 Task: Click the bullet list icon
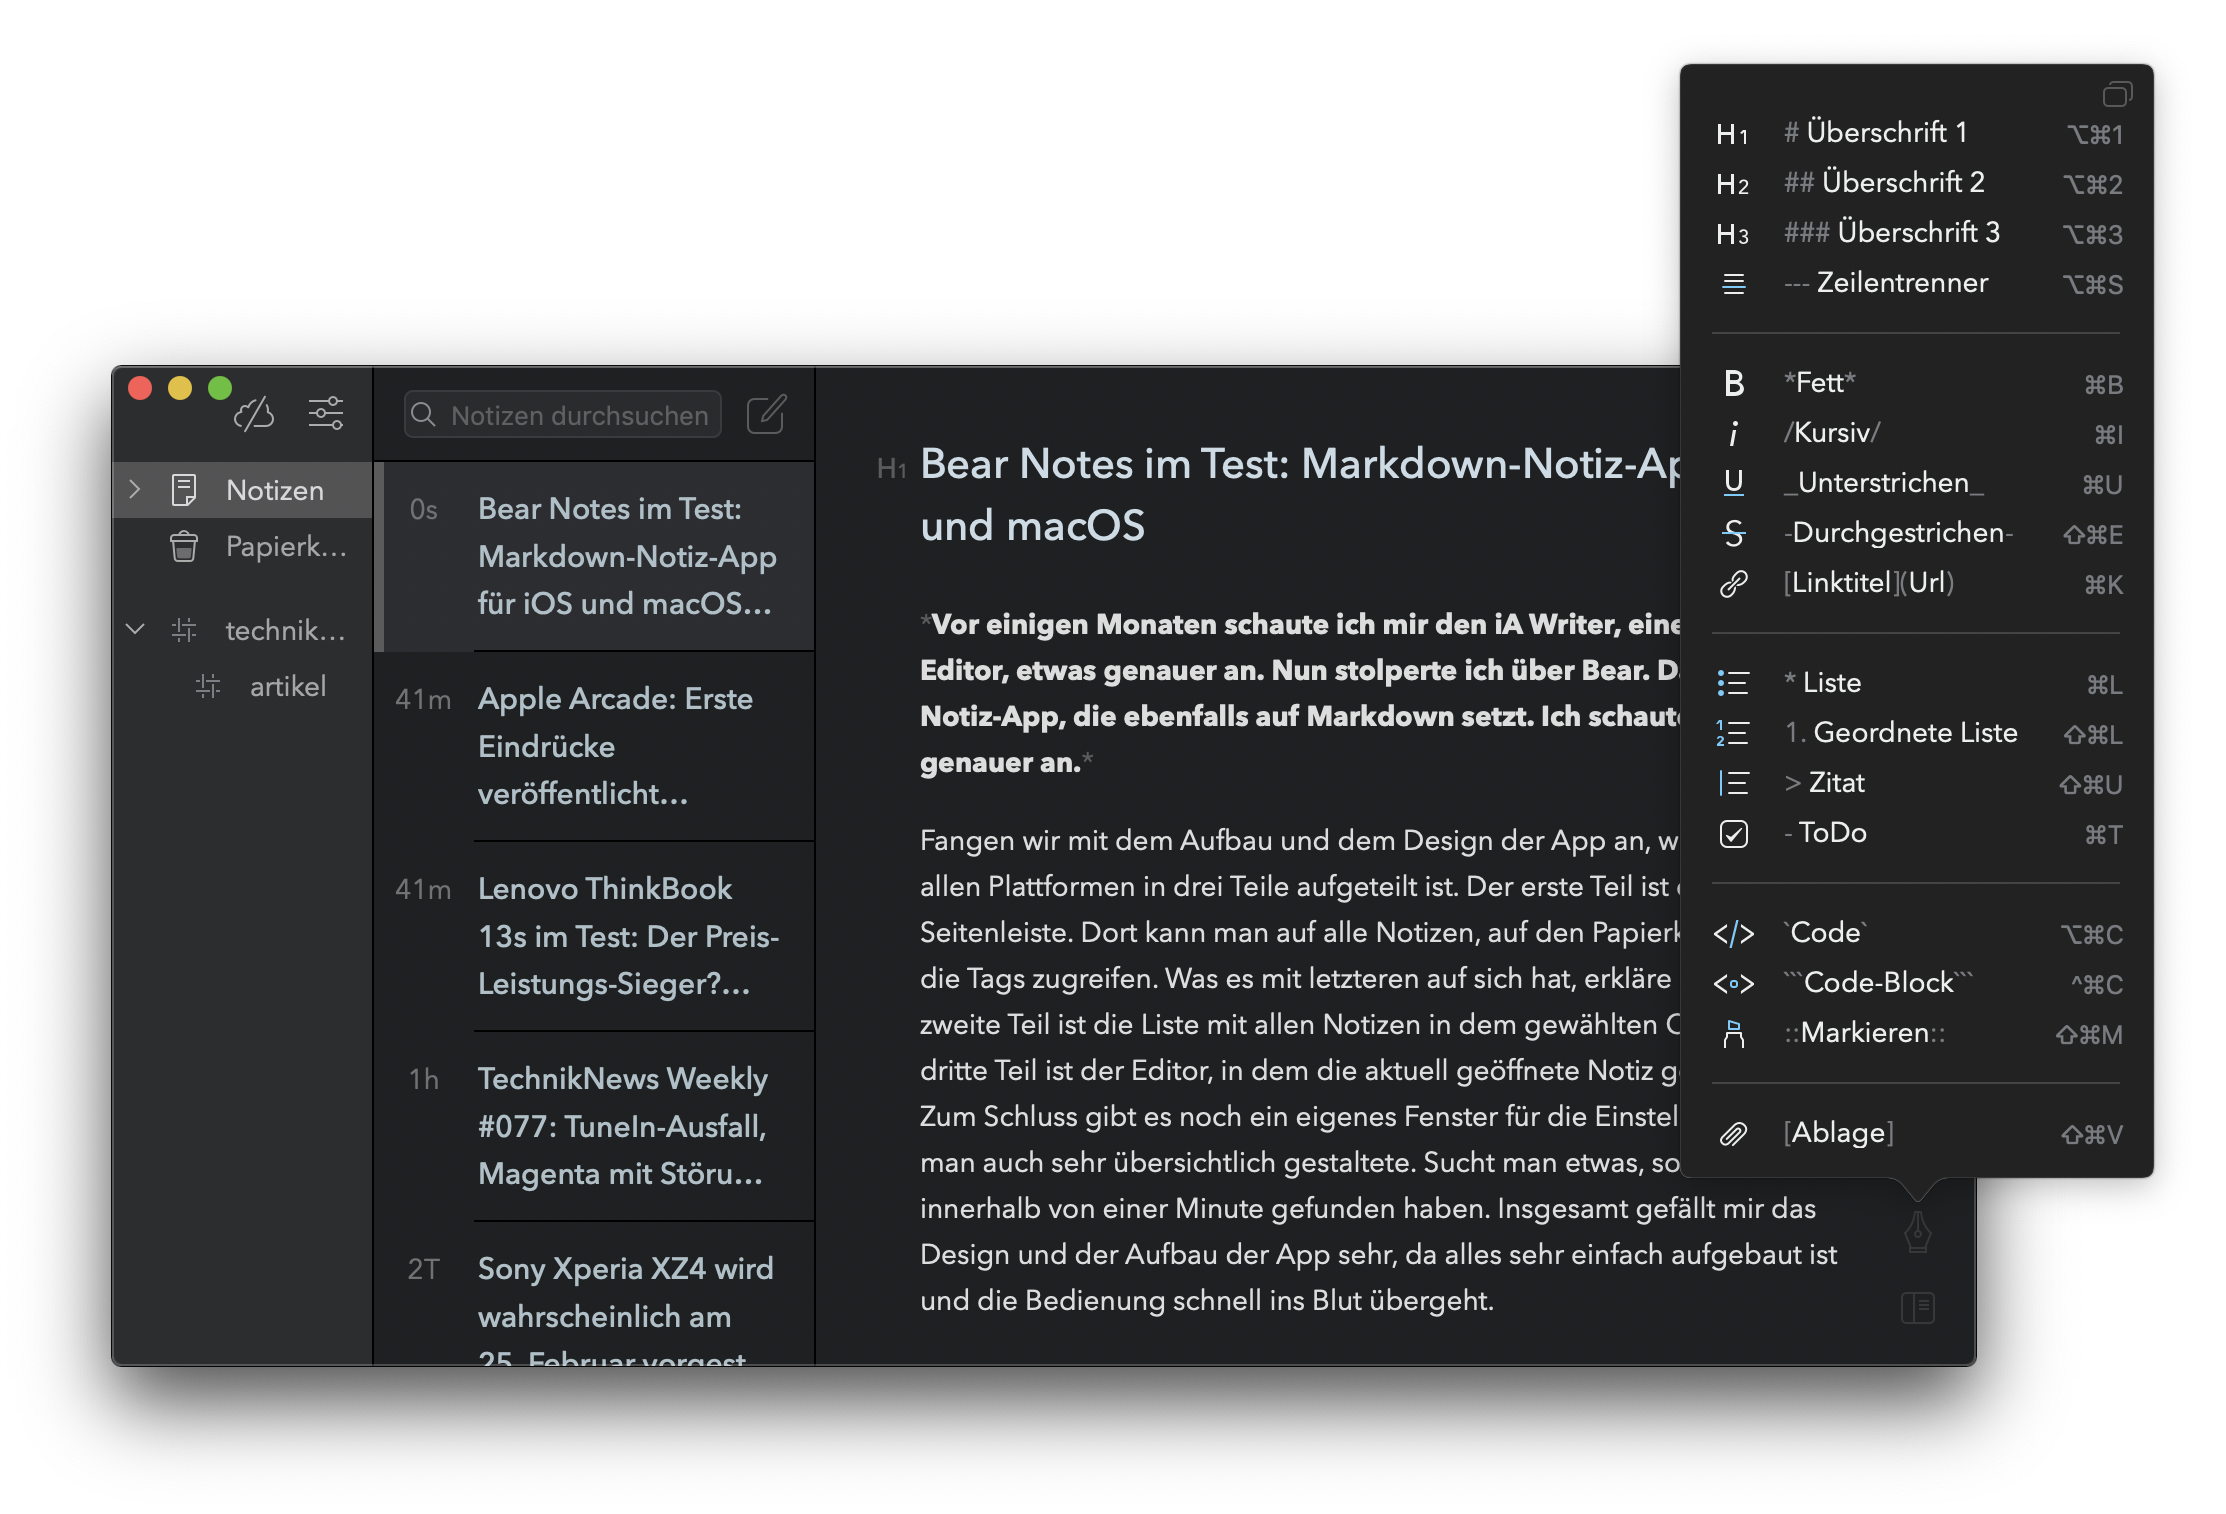[x=1733, y=683]
